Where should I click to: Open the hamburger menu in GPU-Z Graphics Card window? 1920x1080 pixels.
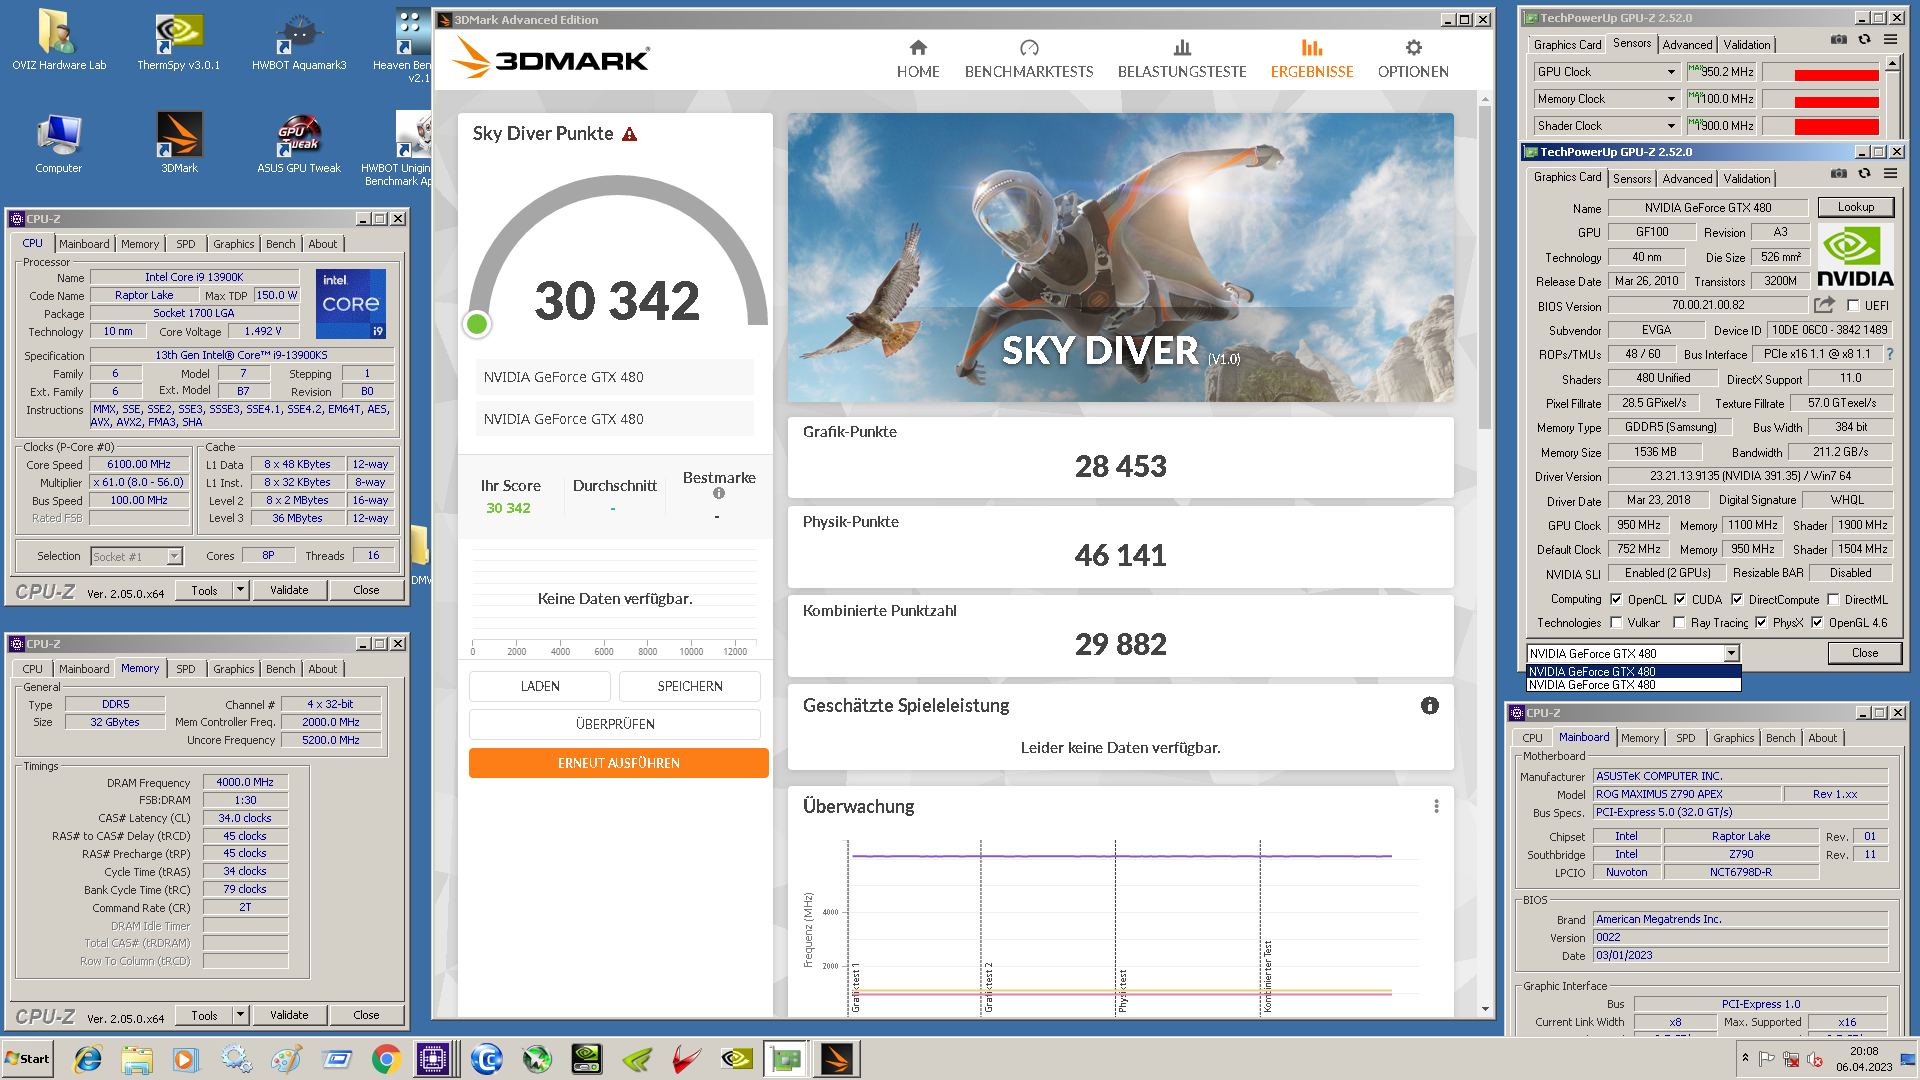[x=1890, y=173]
